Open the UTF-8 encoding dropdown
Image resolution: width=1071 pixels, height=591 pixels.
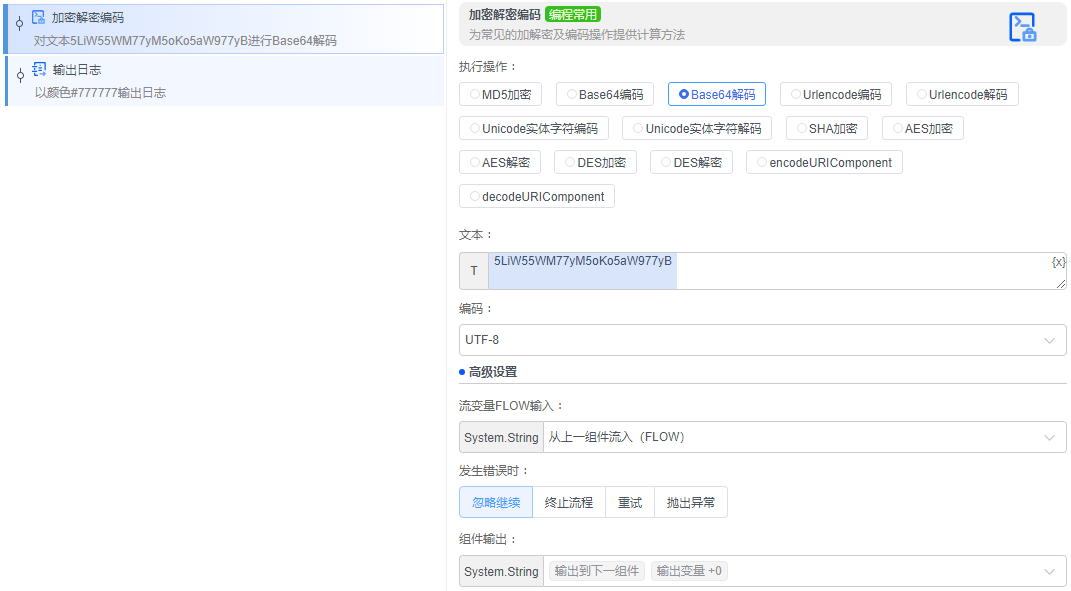click(x=760, y=339)
